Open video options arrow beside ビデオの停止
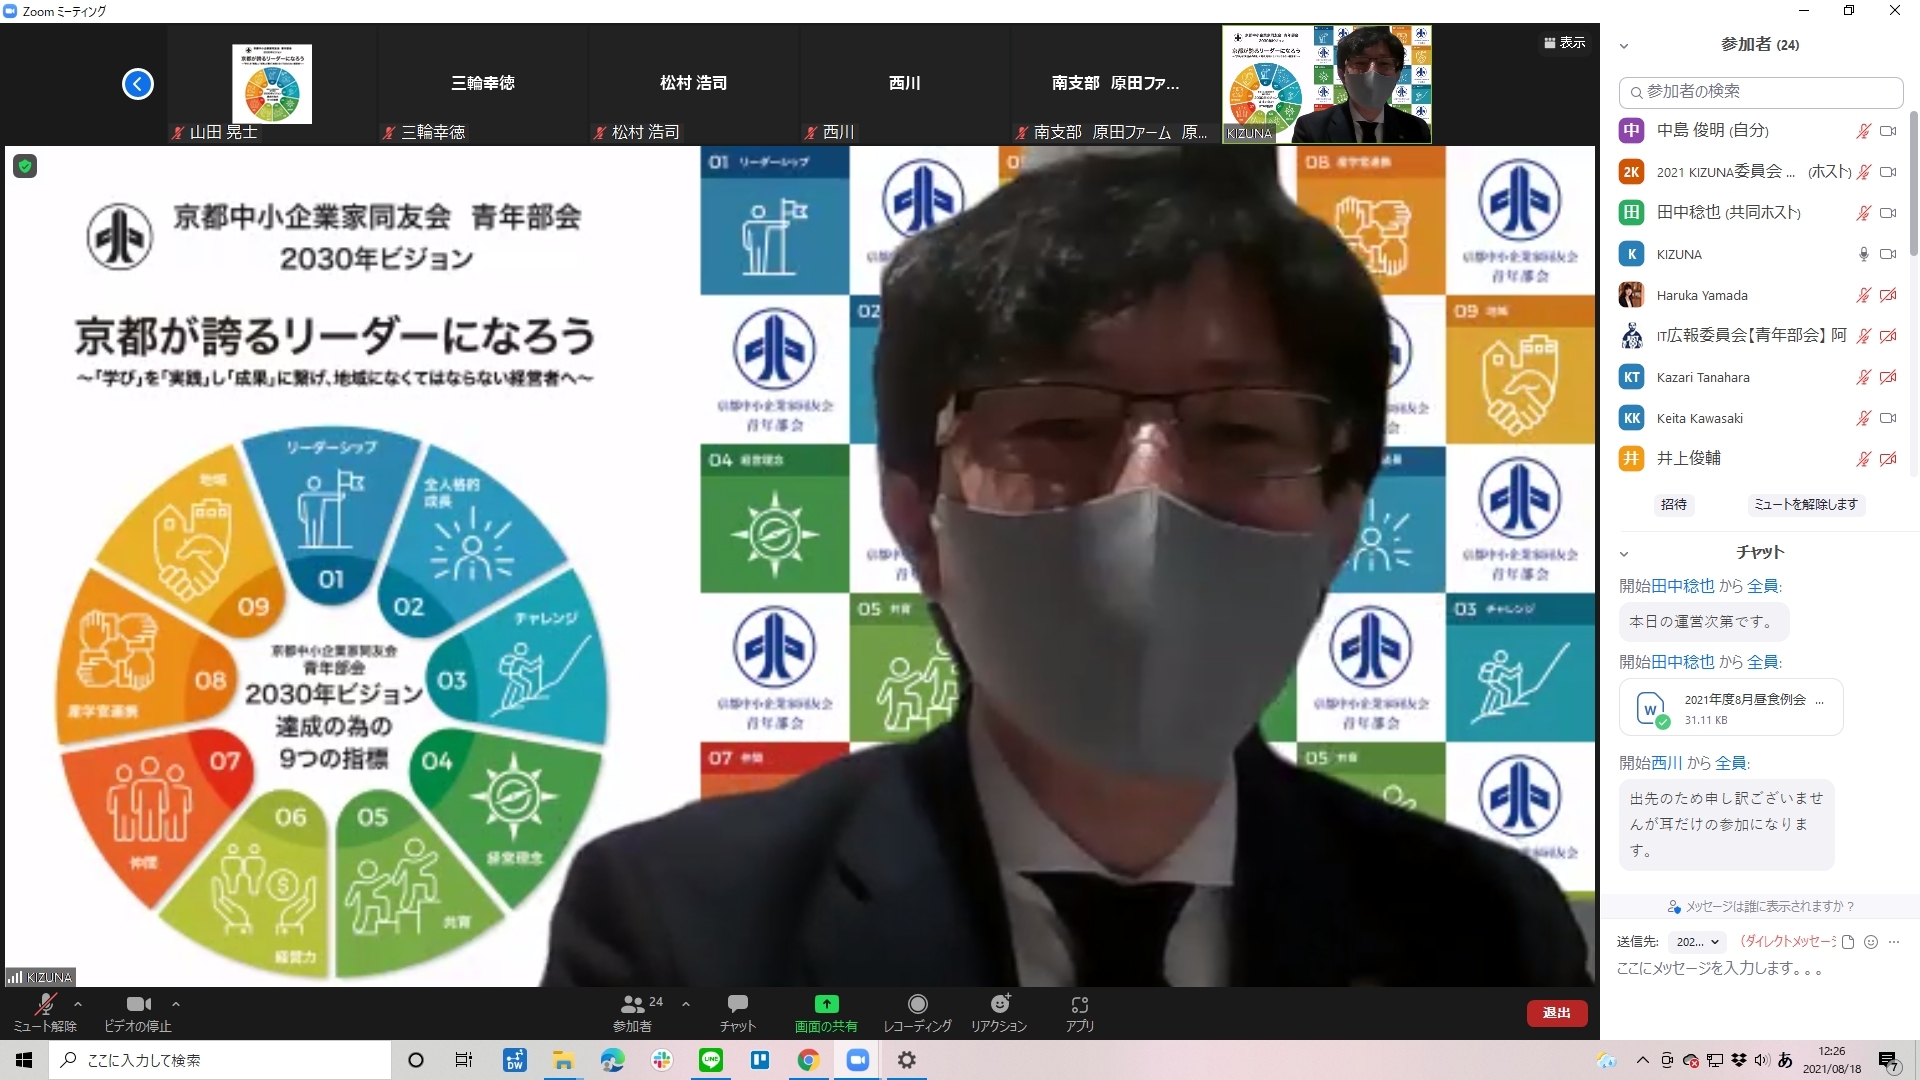Image resolution: width=1920 pixels, height=1080 pixels. [176, 1004]
